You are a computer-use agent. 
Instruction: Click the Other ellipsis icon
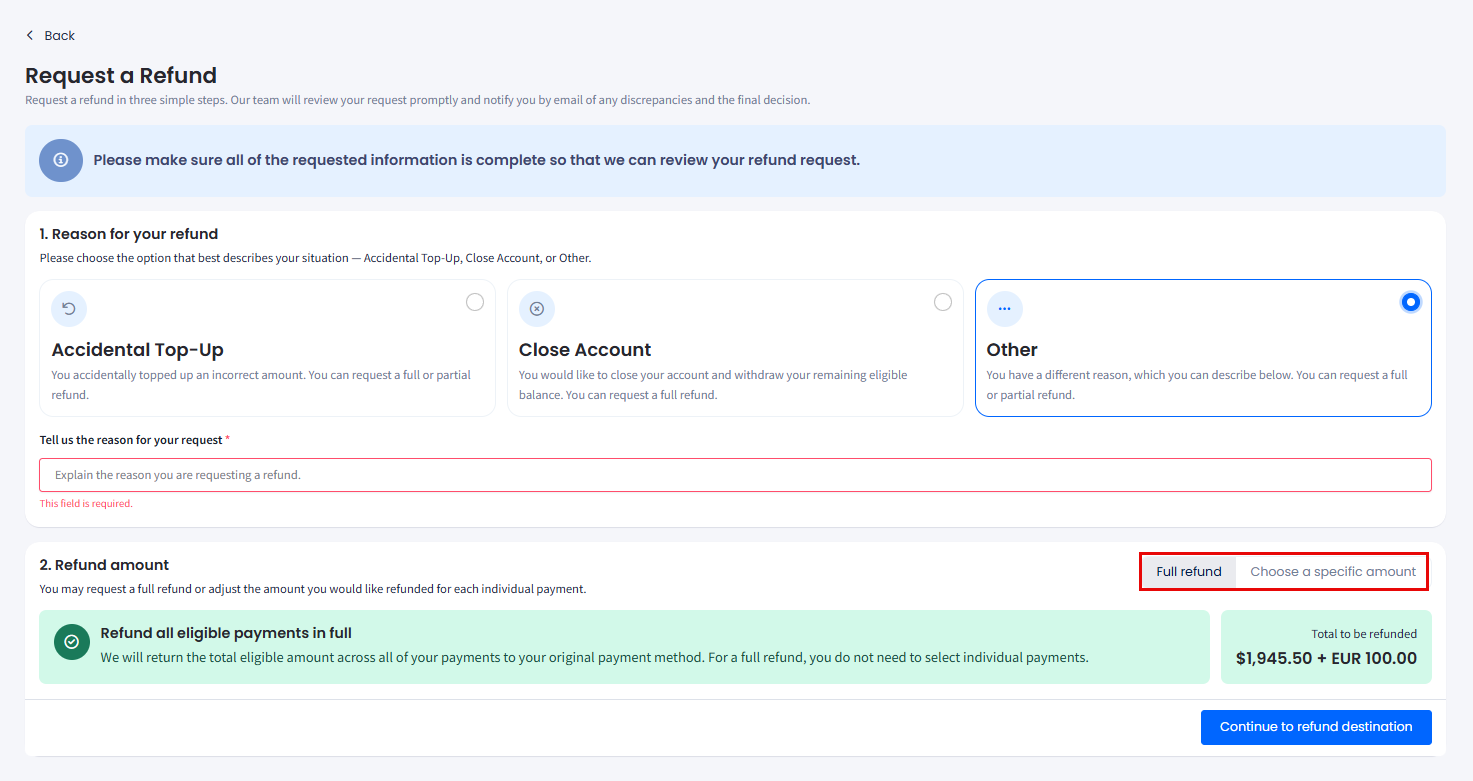[x=1005, y=309]
